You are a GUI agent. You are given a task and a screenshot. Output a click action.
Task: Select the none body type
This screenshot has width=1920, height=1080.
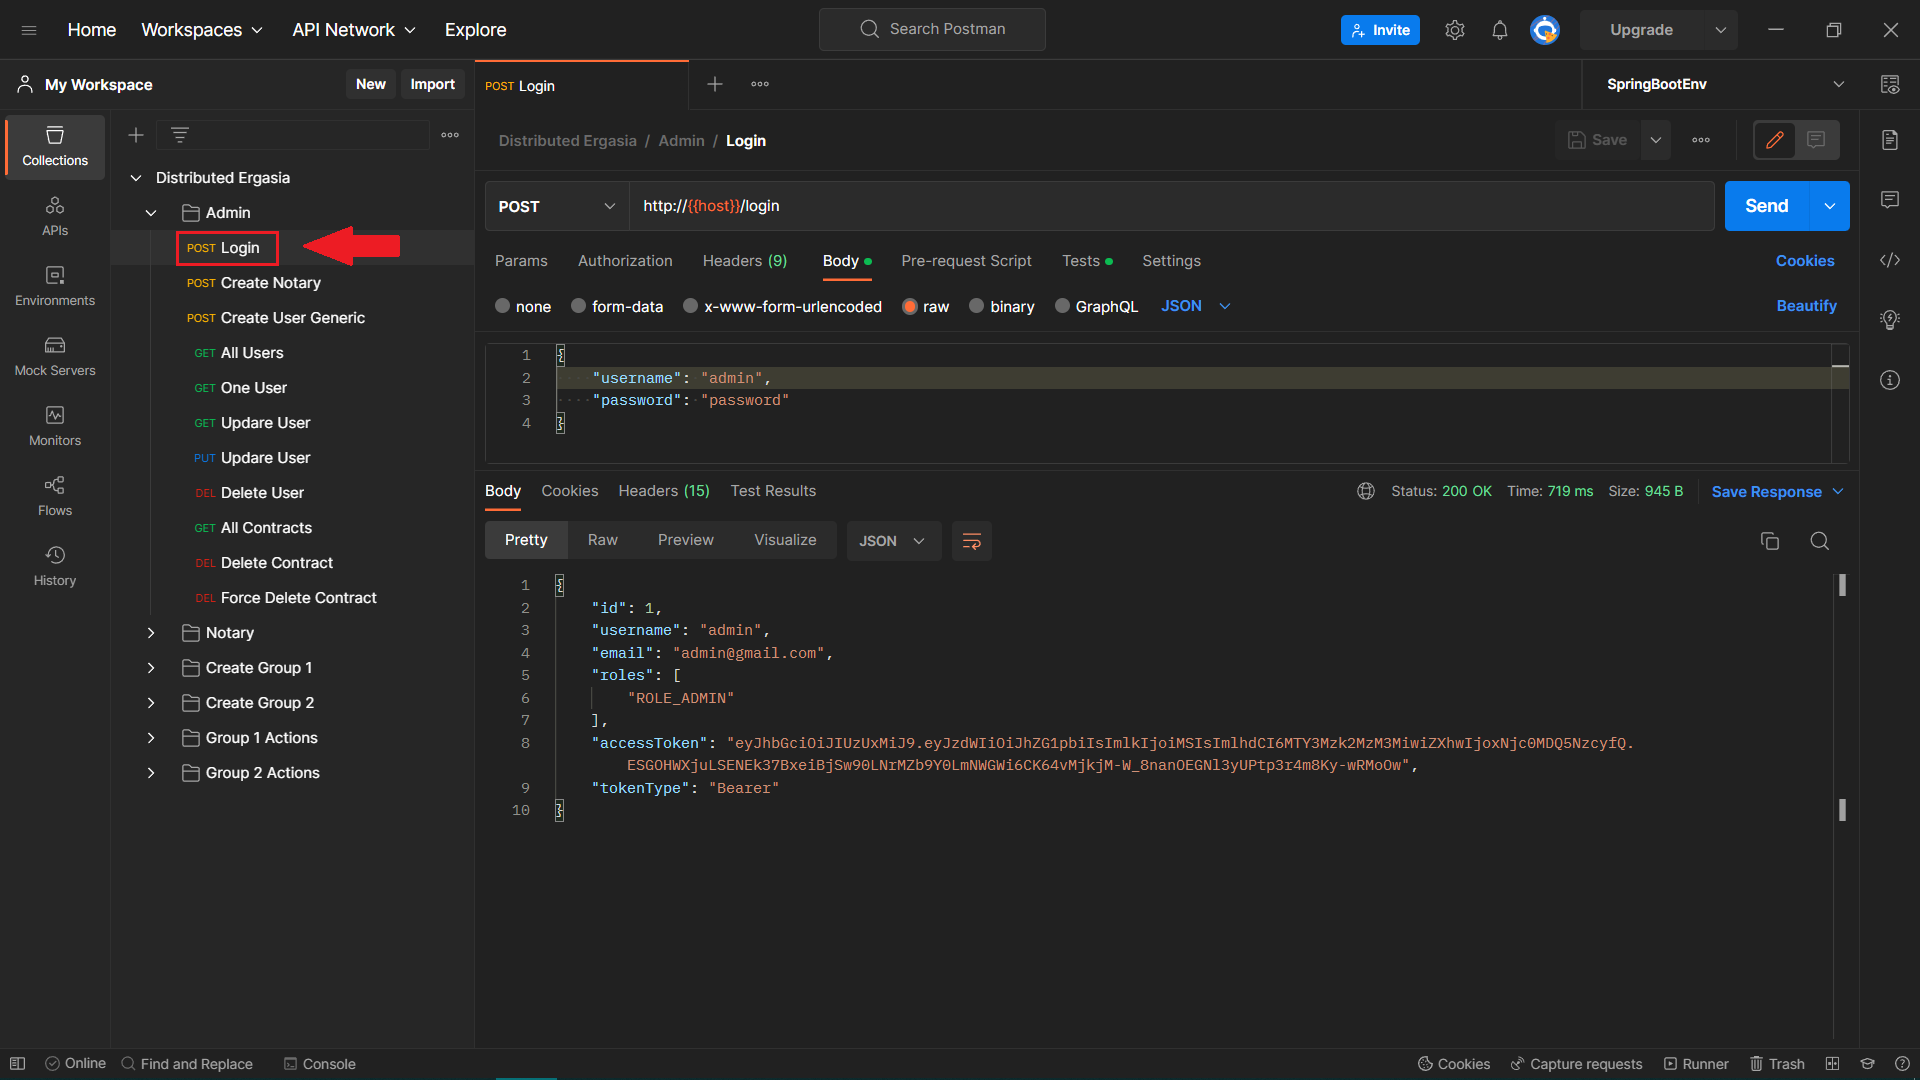pos(523,306)
